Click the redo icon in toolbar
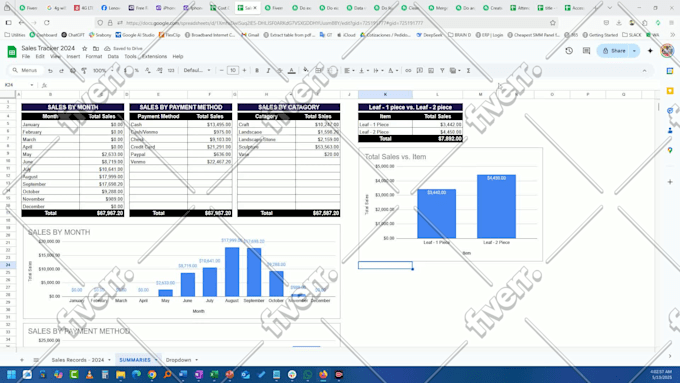680x383 pixels. pos(61,70)
